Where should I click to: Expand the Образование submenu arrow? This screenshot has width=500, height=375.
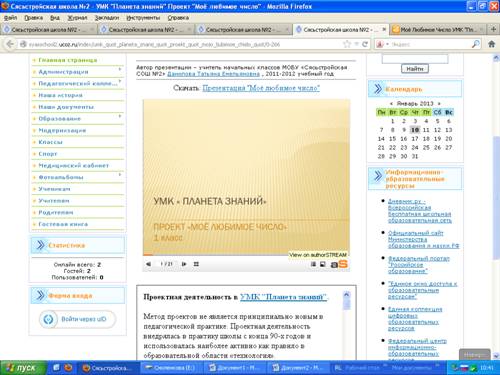pyautogui.click(x=120, y=116)
